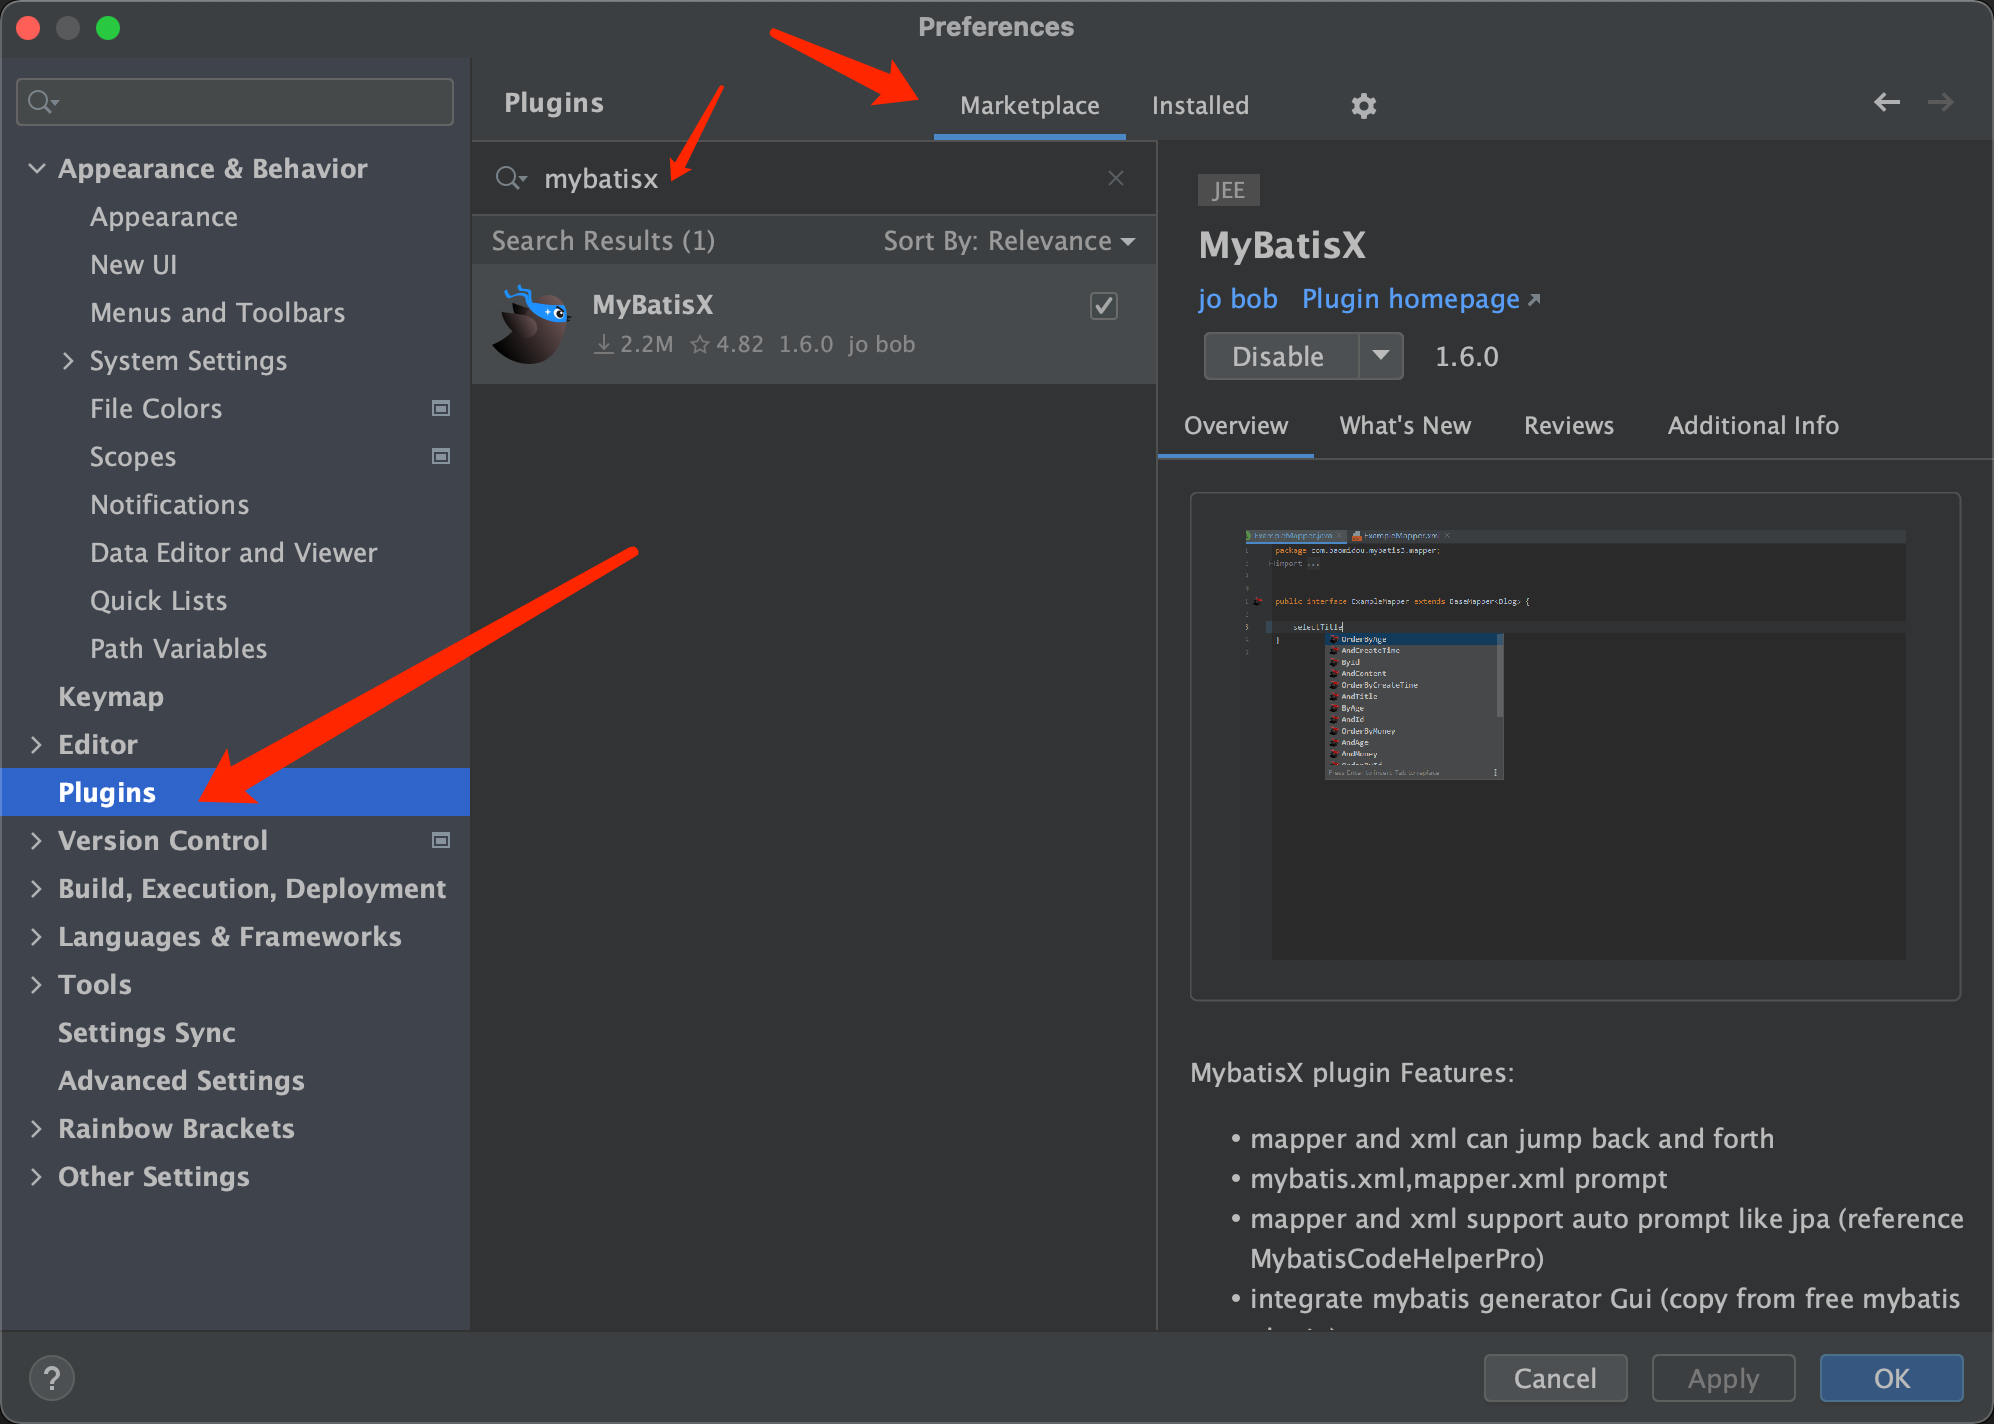Click the OK button
1994x1424 pixels.
[1891, 1378]
